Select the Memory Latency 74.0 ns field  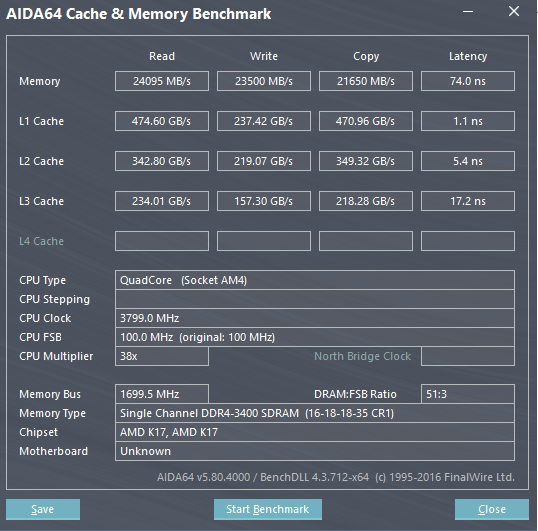click(468, 81)
